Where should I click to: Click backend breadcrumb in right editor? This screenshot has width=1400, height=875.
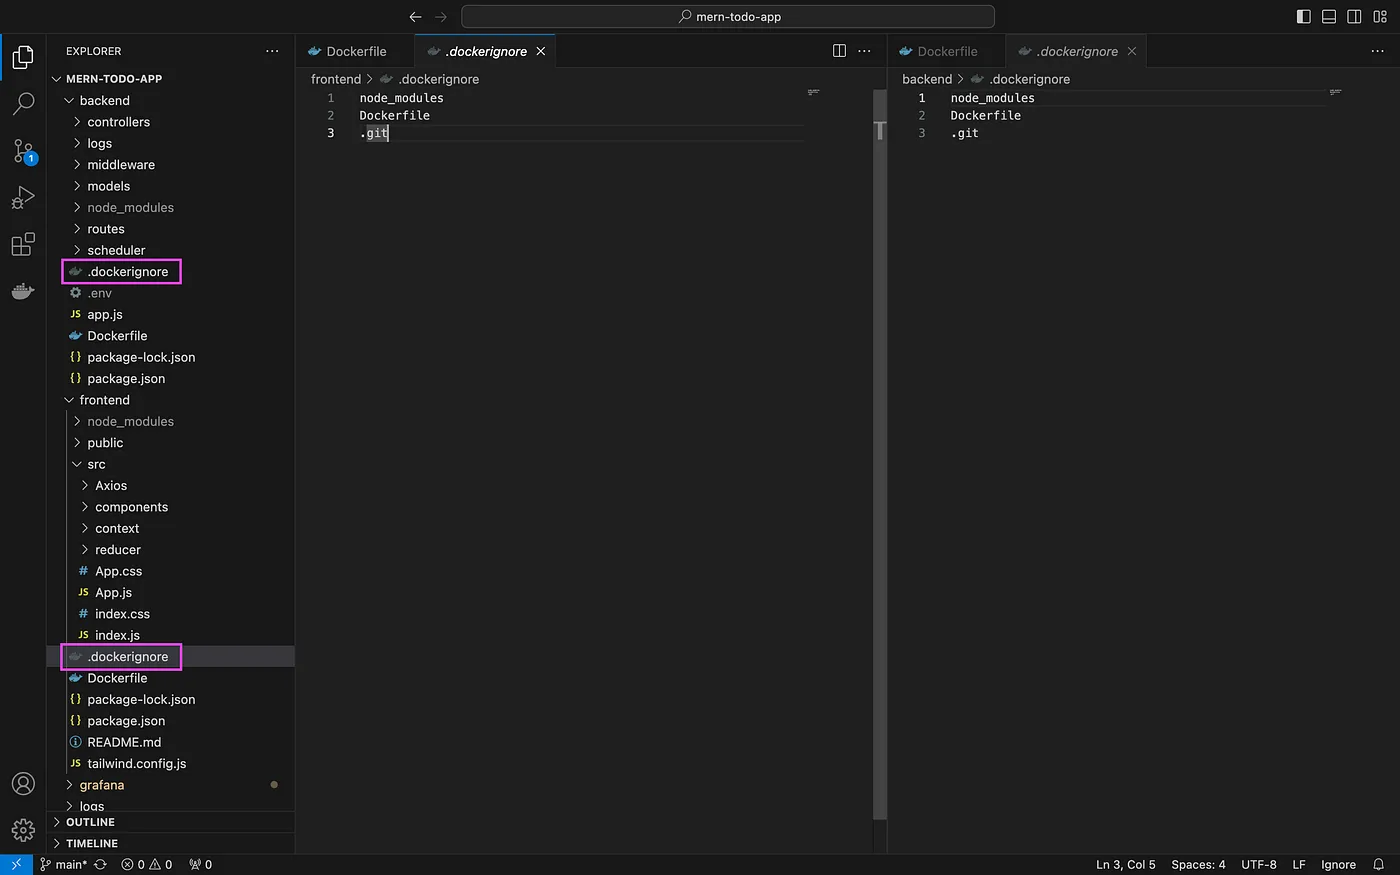click(x=927, y=79)
